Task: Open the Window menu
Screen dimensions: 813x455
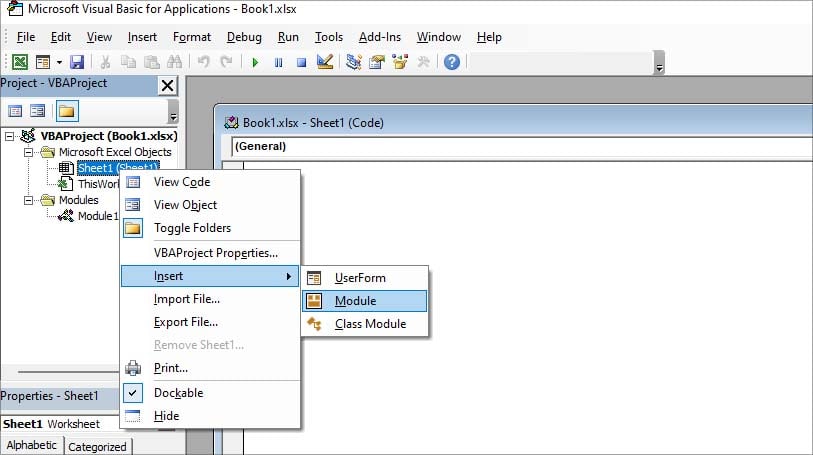Action: click(x=439, y=37)
